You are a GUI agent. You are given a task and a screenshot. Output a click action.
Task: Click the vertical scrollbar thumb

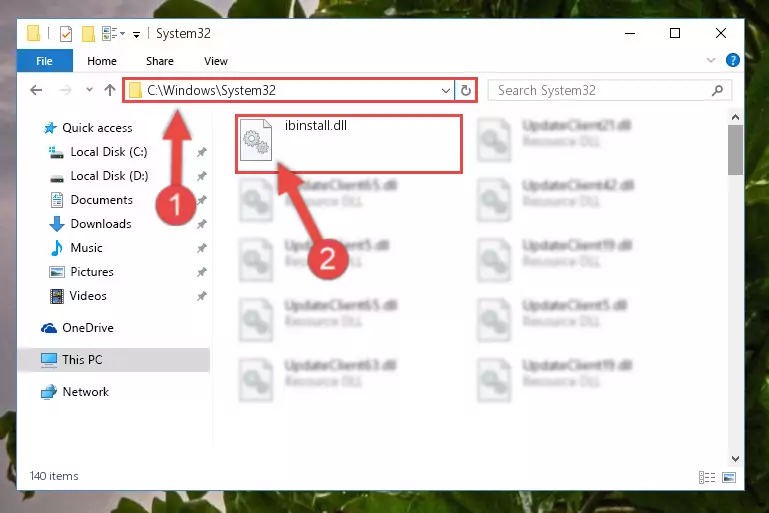click(735, 150)
